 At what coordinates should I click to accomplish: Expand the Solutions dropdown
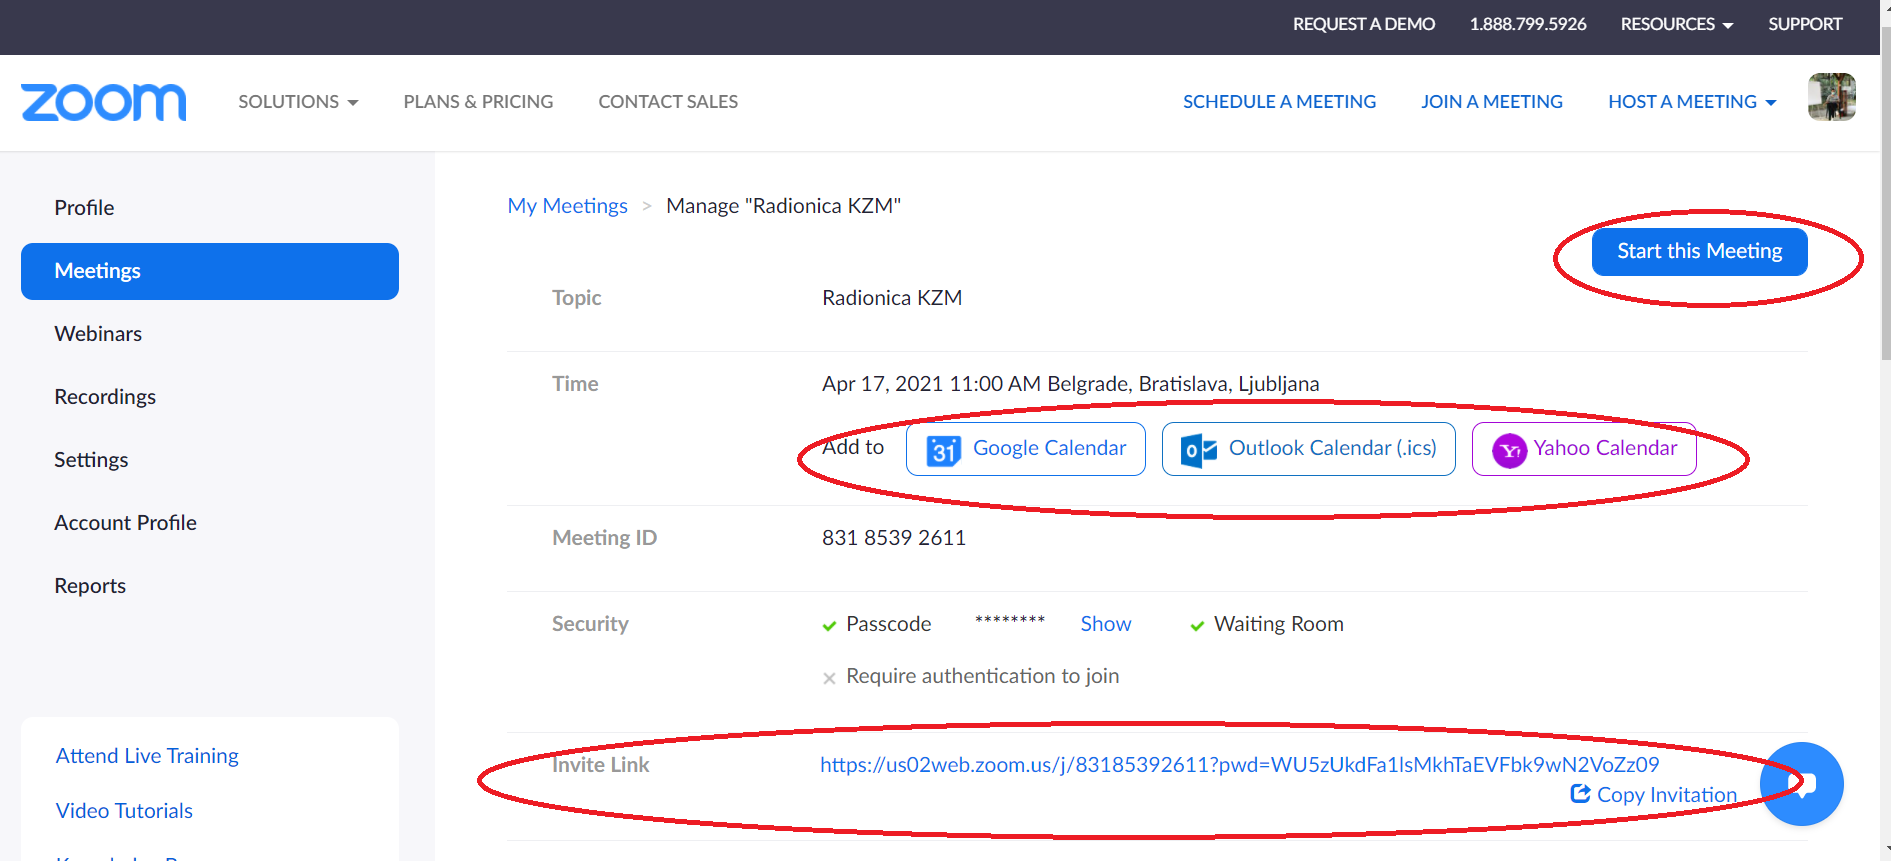298,102
